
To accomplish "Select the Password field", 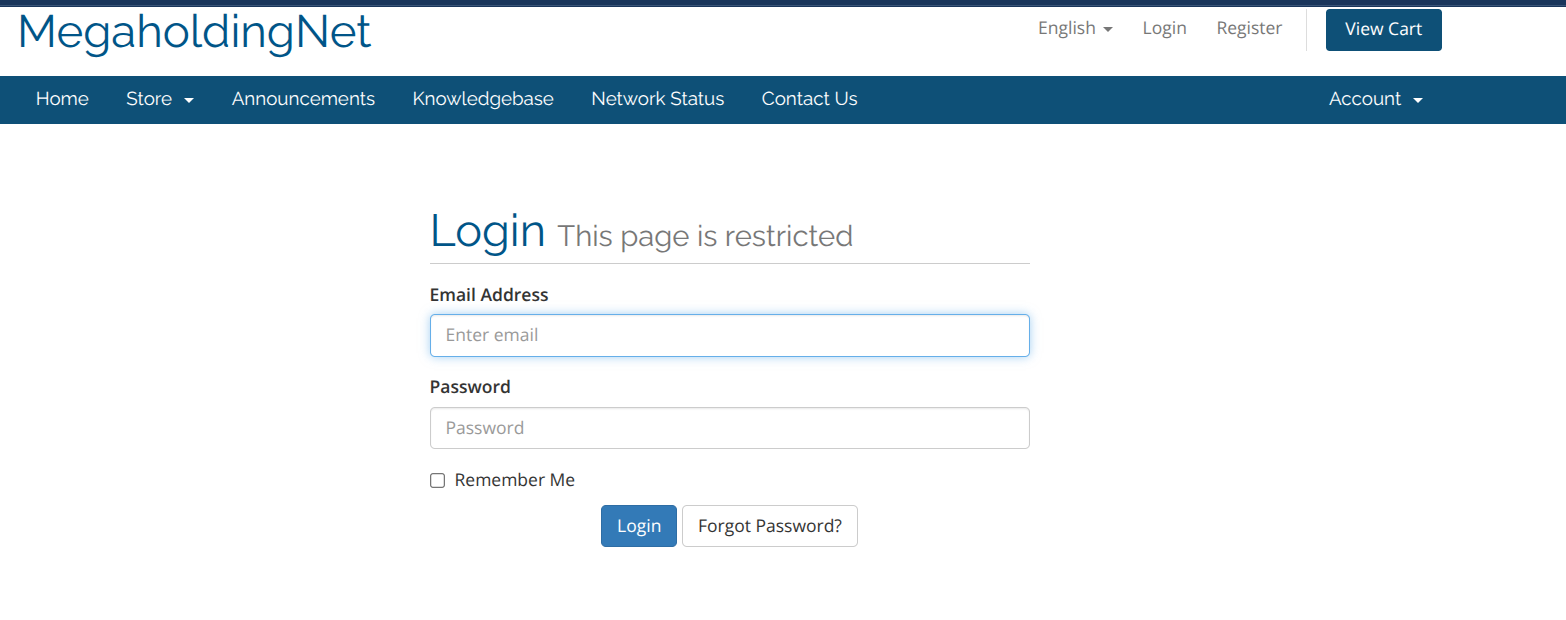I will pos(729,427).
